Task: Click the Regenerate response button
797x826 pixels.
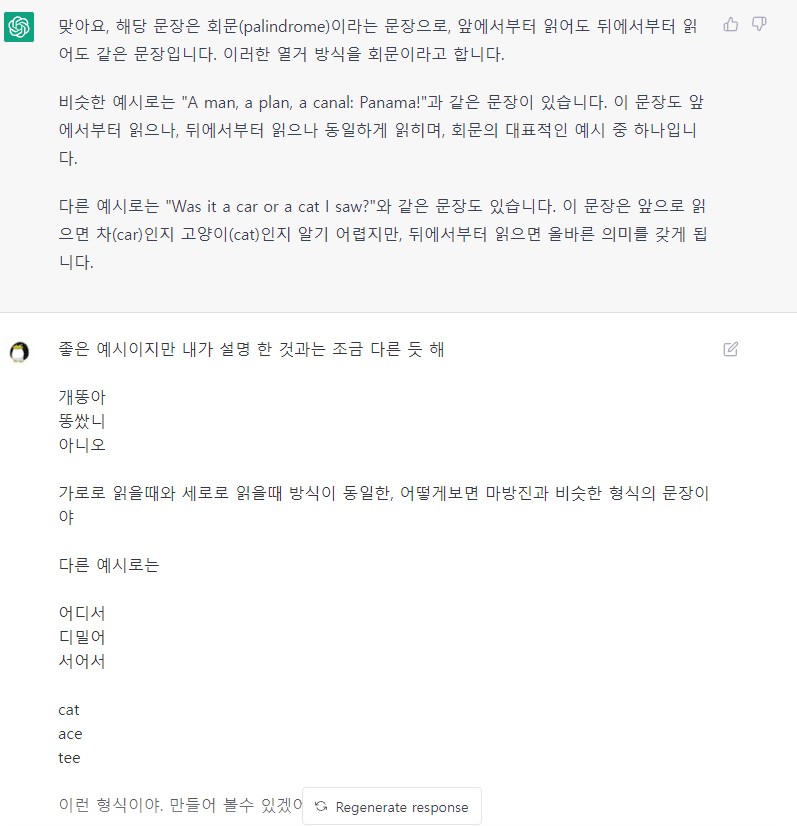Action: point(392,807)
